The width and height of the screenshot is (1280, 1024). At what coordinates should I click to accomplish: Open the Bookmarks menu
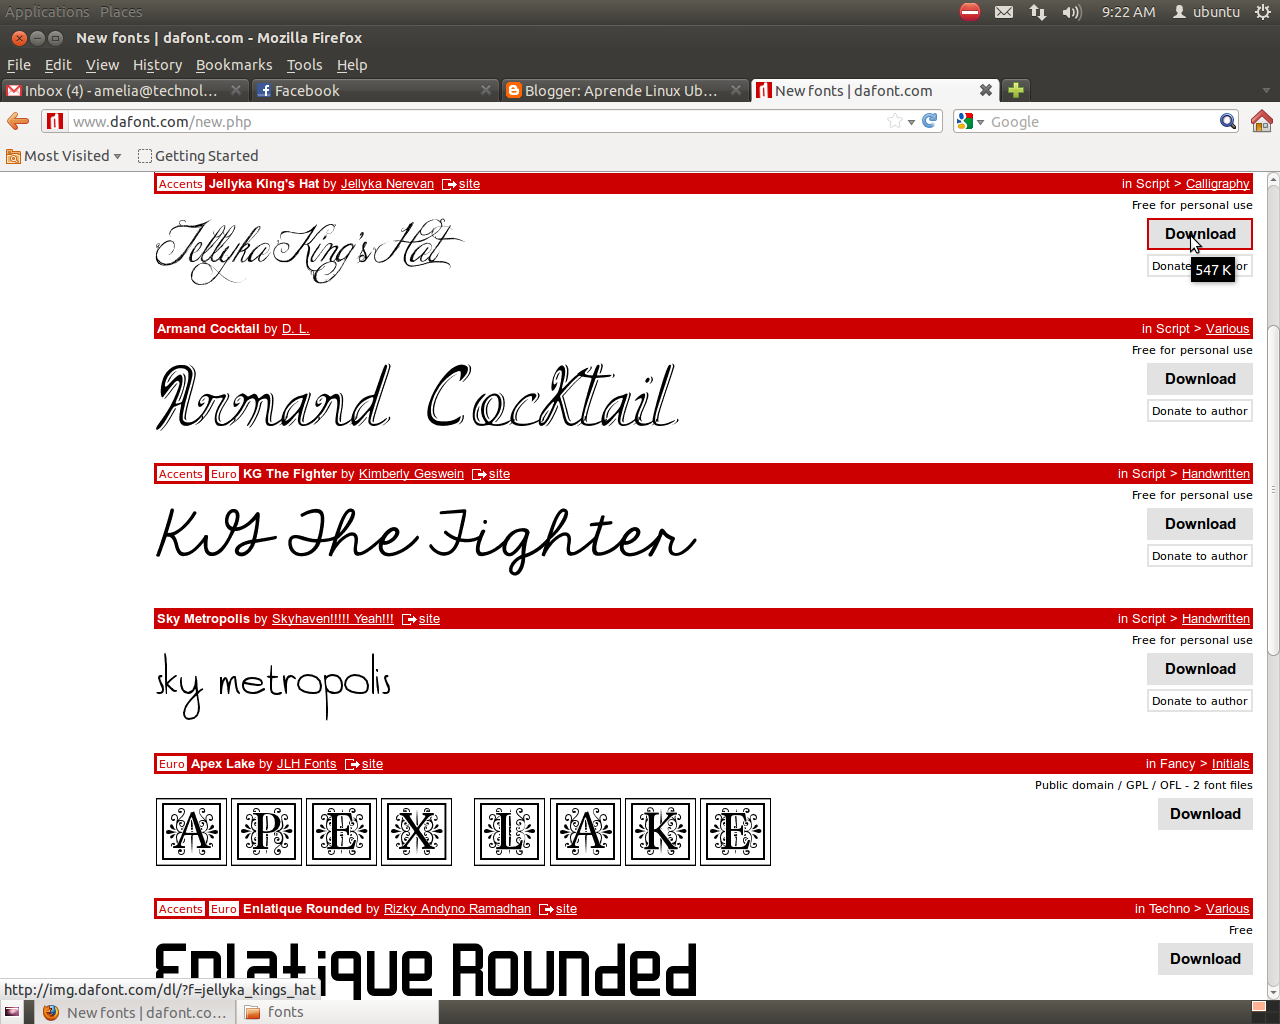point(234,65)
